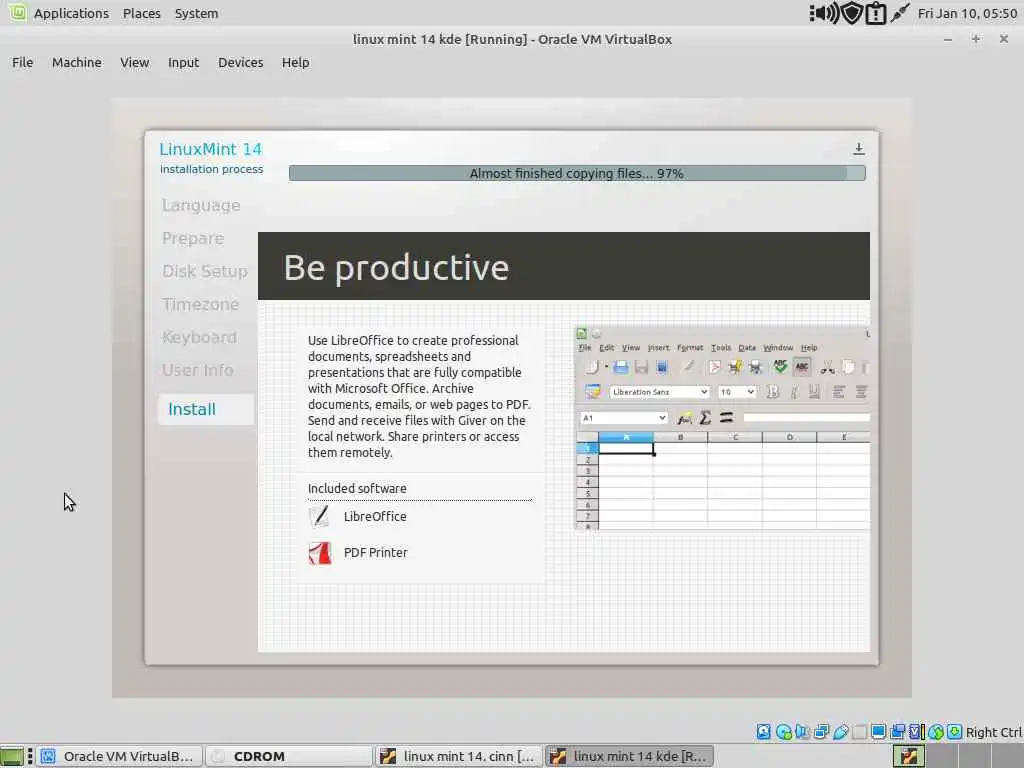1024x768 pixels.
Task: Click the Keyboard step in installer sidebar
Action: point(199,337)
